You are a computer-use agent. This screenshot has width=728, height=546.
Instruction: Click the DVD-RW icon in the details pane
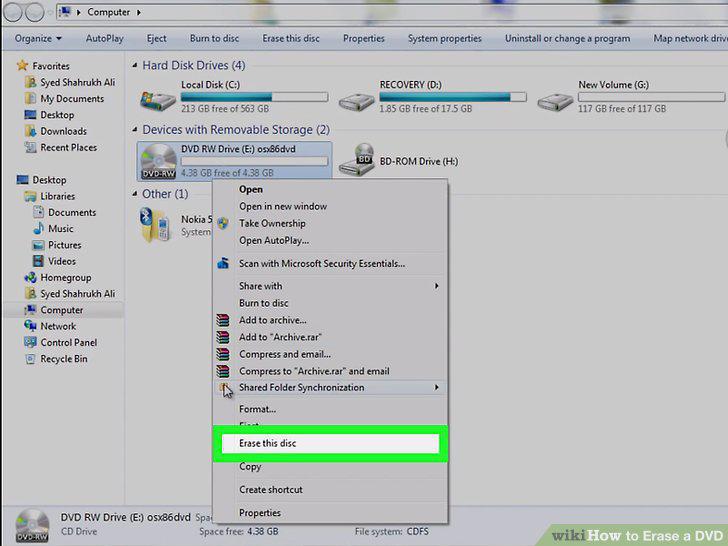coord(32,526)
